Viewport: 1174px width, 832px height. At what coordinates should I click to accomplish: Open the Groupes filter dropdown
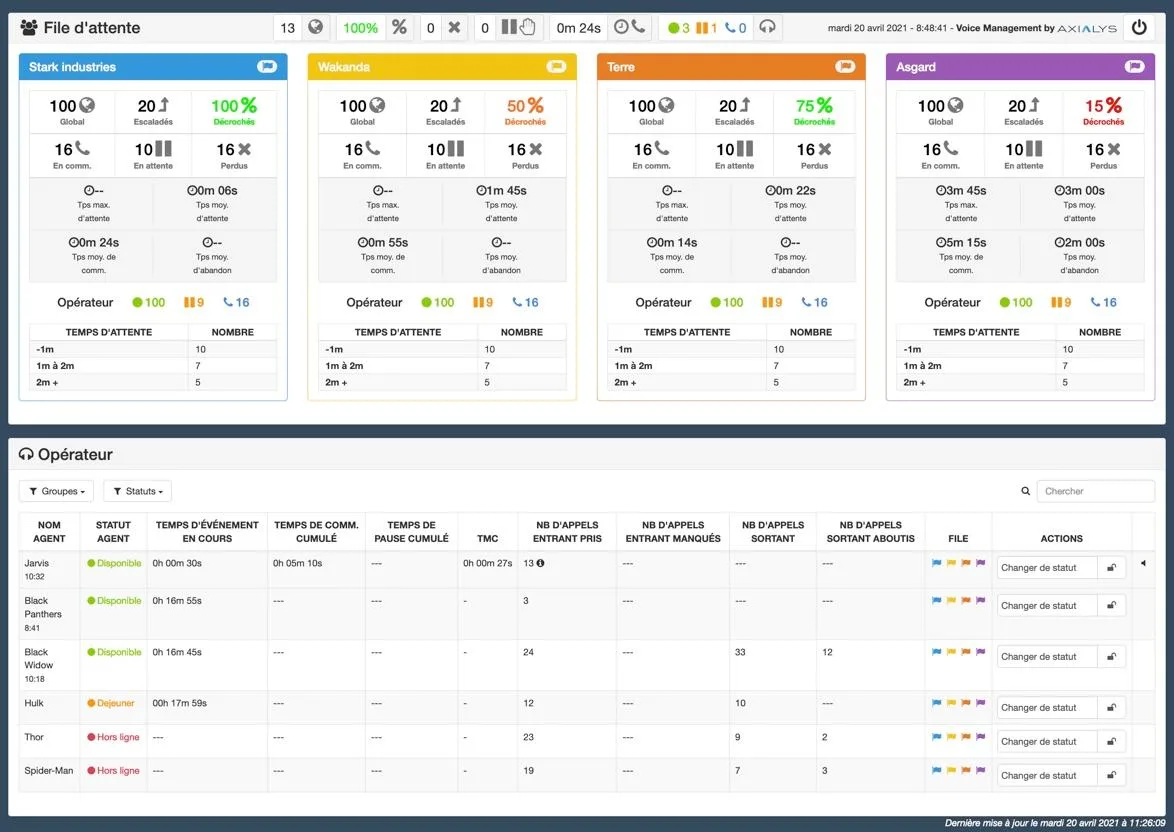(56, 491)
